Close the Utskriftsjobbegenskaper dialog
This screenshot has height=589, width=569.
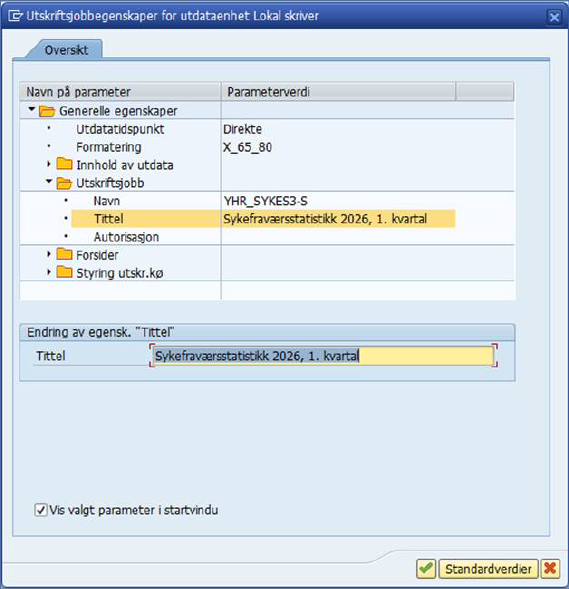554,17
